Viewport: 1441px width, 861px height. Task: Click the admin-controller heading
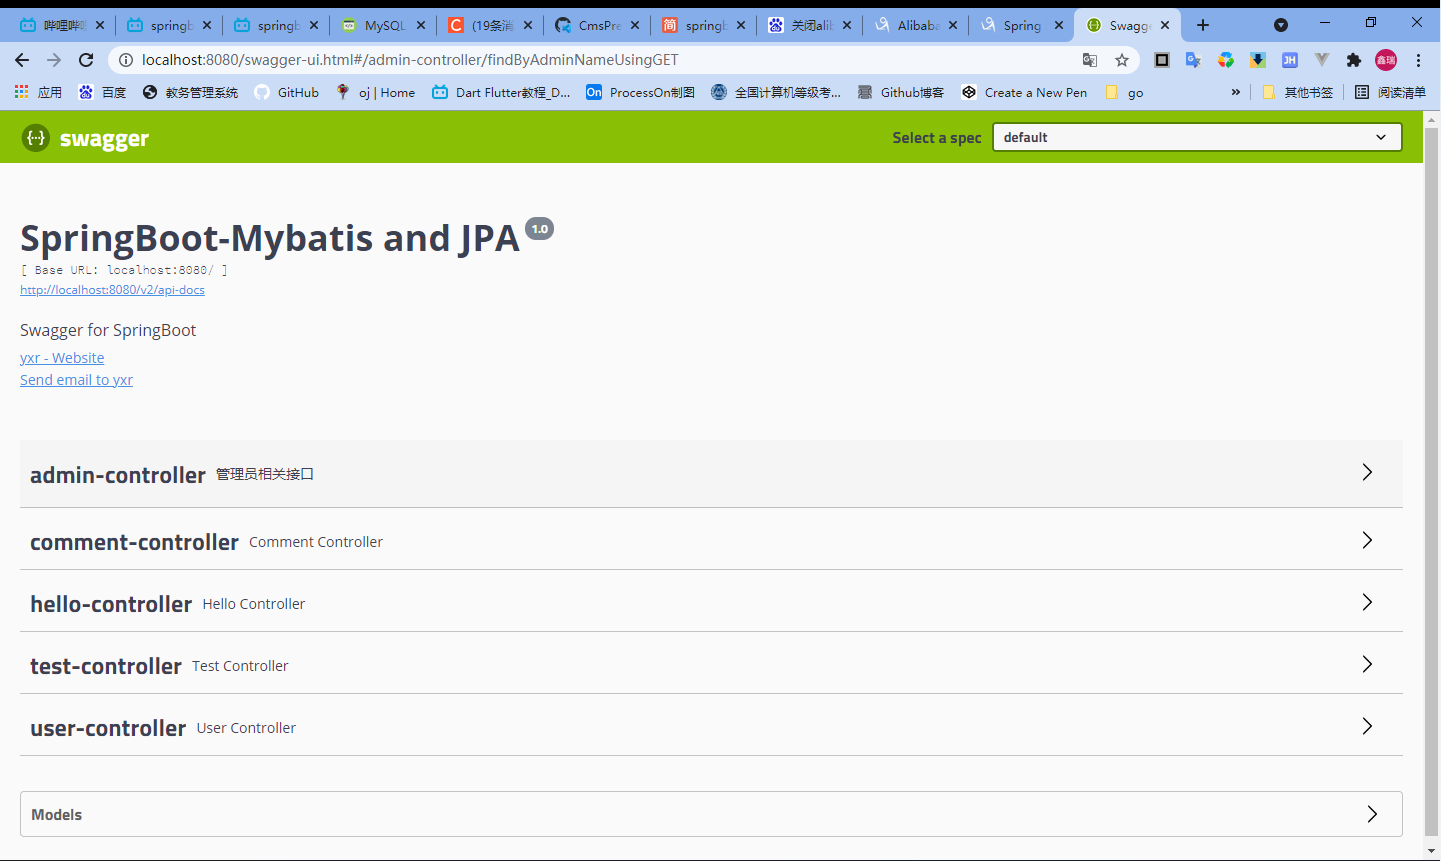click(x=118, y=475)
